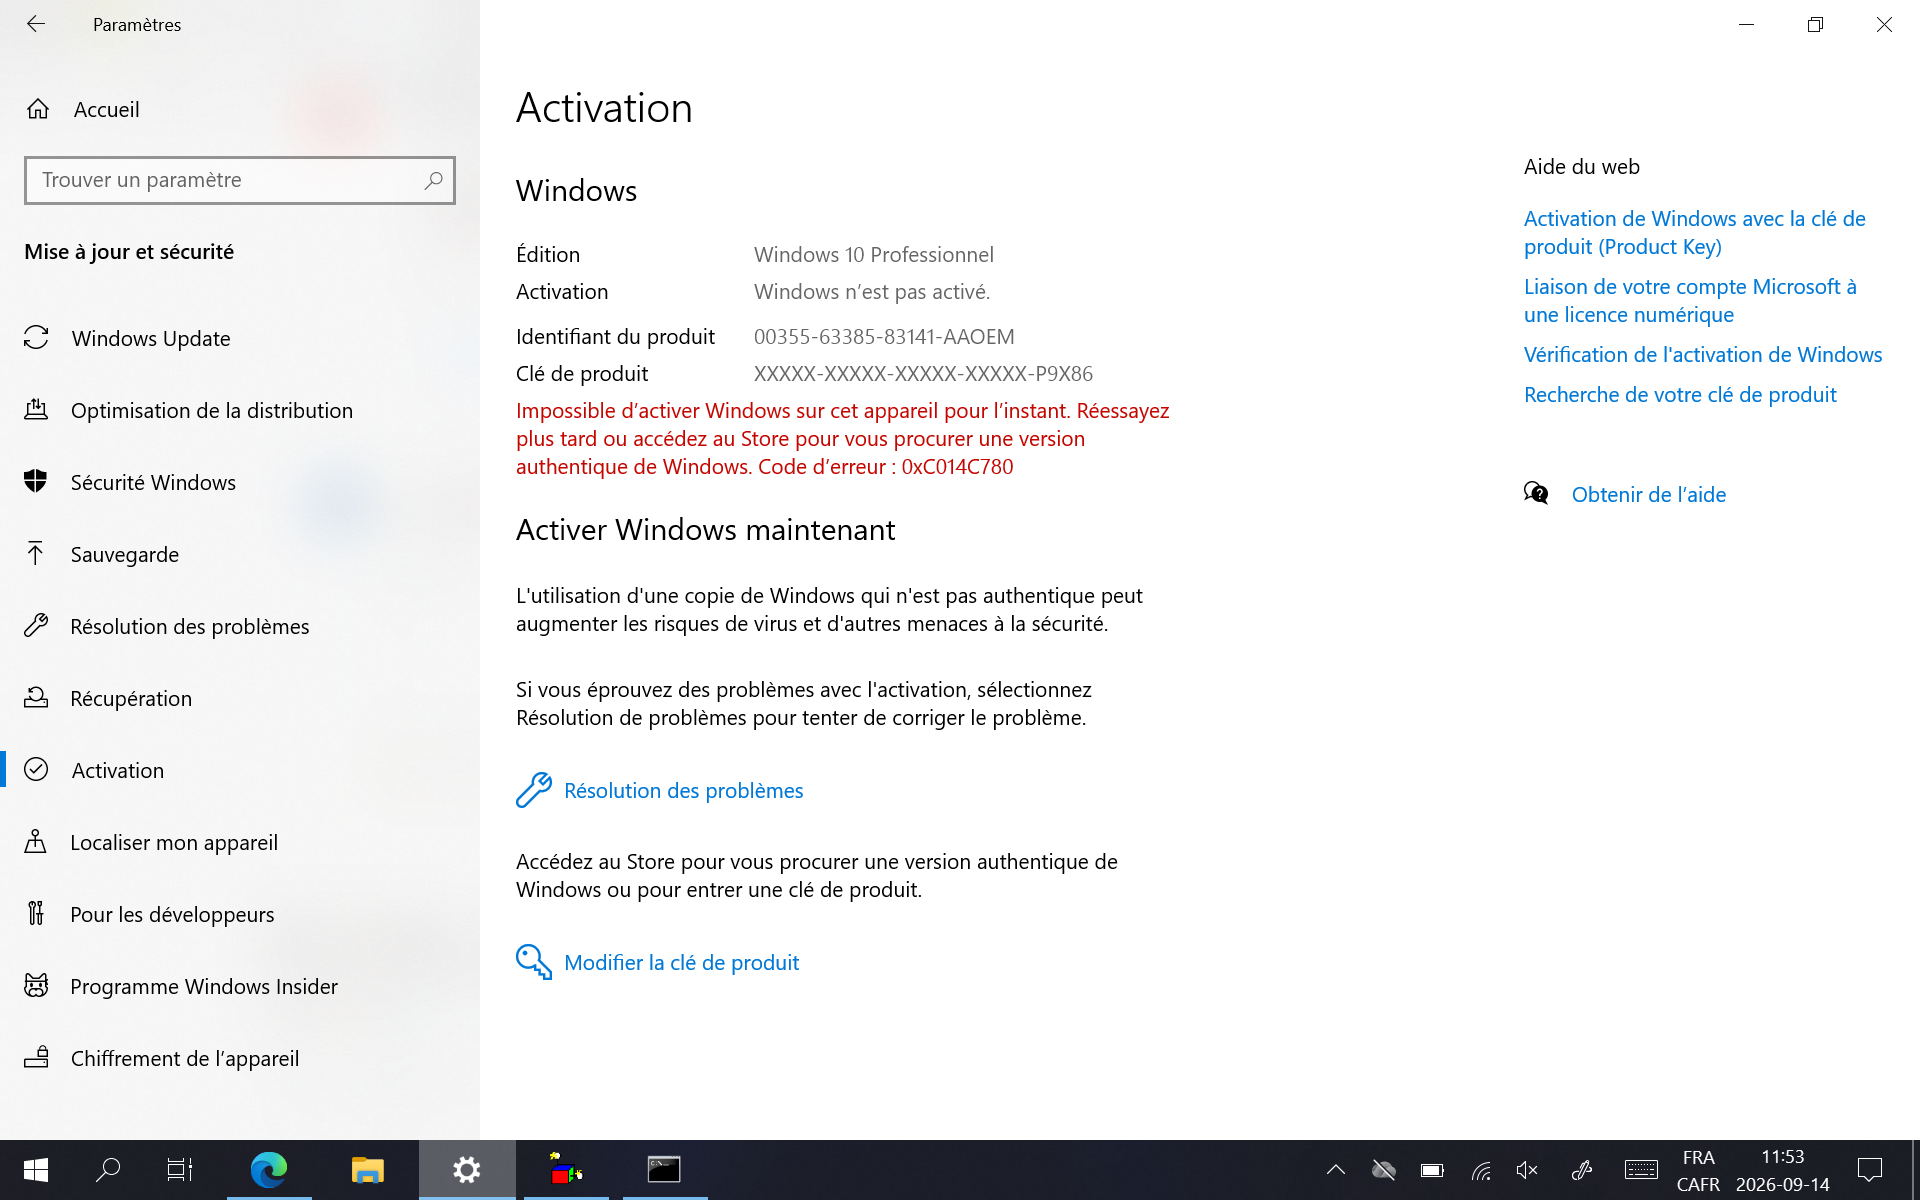Open the colorful blocks app on taskbar

click(566, 1169)
